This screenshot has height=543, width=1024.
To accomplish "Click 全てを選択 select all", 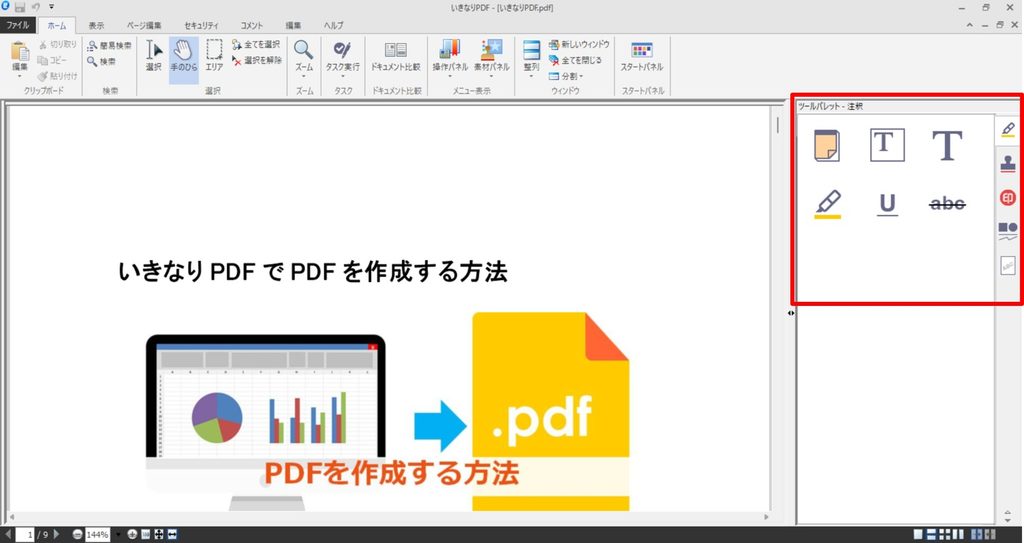I will [x=256, y=44].
